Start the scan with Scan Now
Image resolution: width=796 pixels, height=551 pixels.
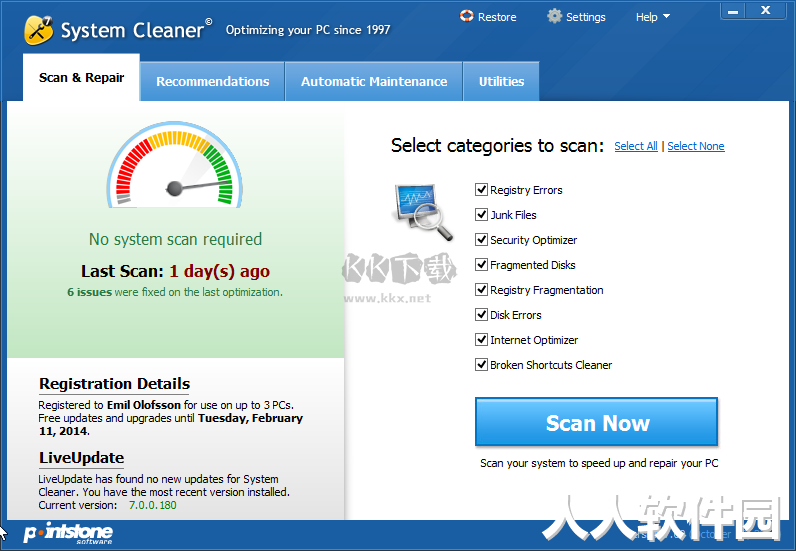click(x=596, y=422)
